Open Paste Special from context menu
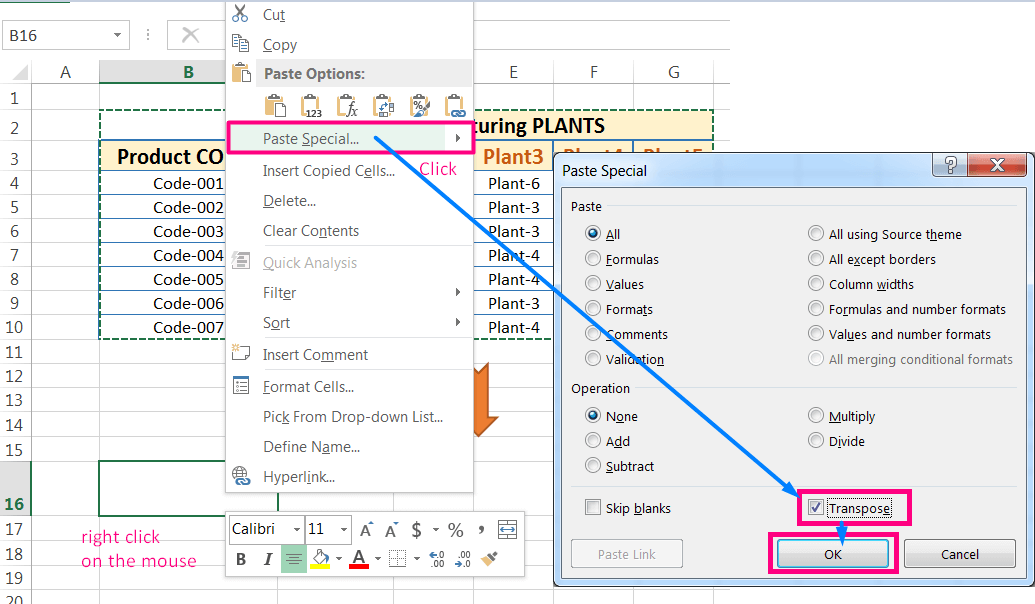Viewport: 1035px width, 604px height. point(310,139)
